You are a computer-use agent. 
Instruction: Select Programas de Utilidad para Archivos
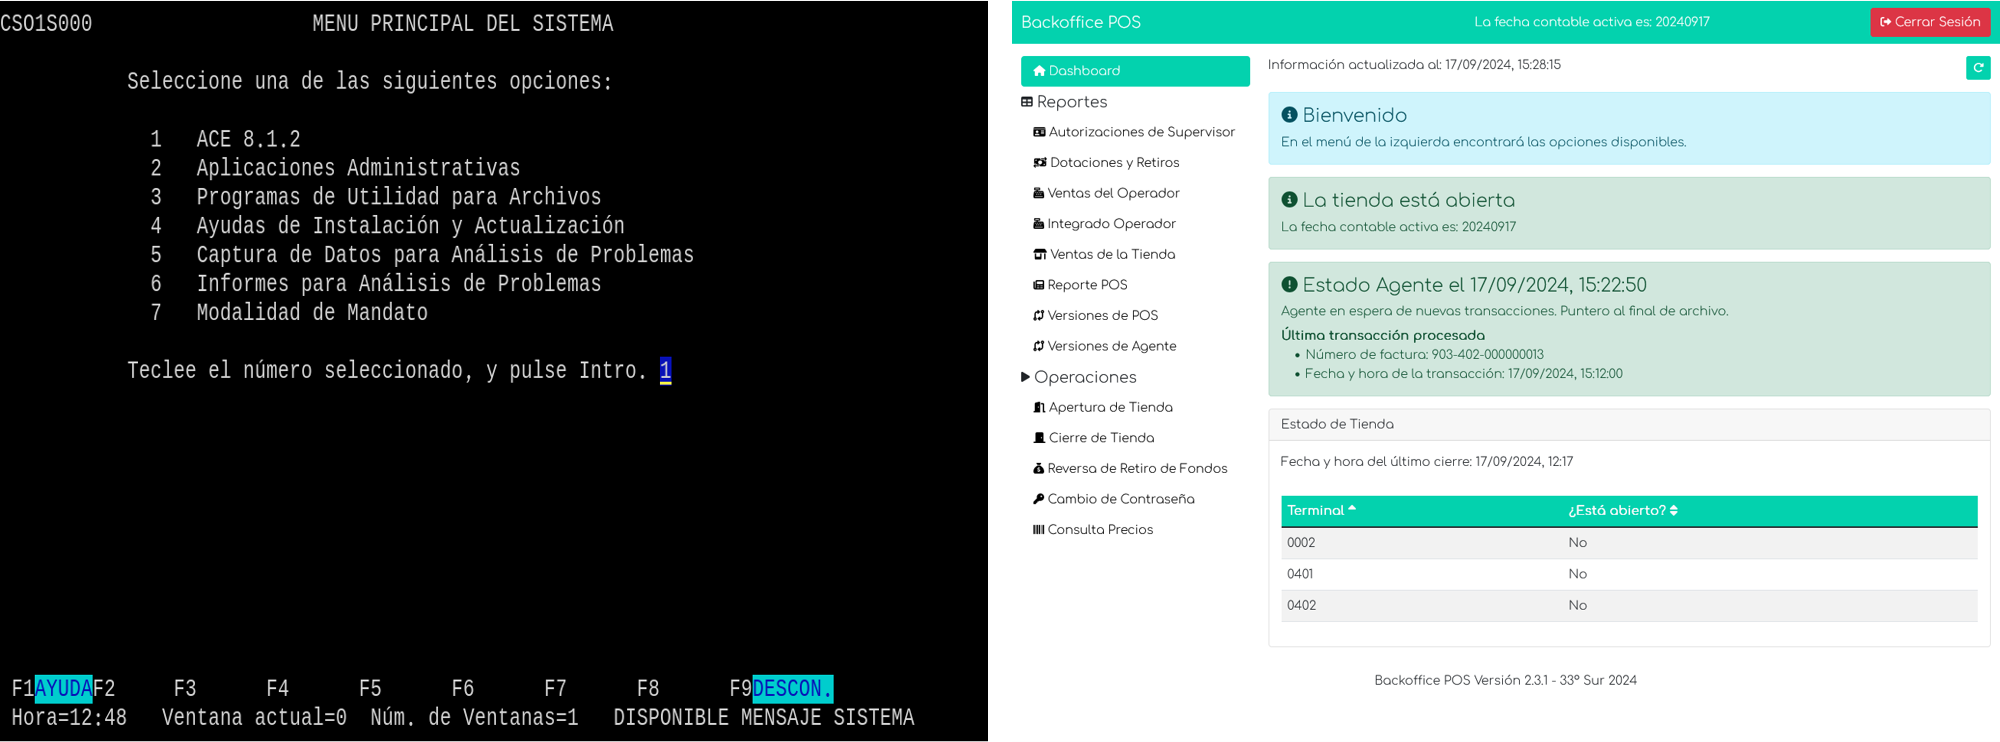pyautogui.click(x=399, y=197)
